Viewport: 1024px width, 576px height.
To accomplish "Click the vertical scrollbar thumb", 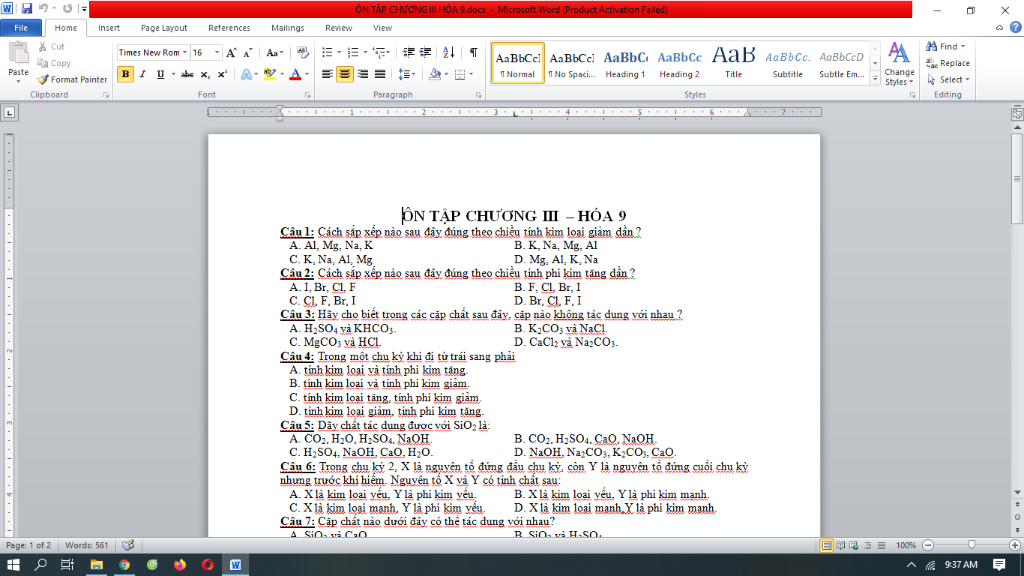I will click(x=1017, y=178).
